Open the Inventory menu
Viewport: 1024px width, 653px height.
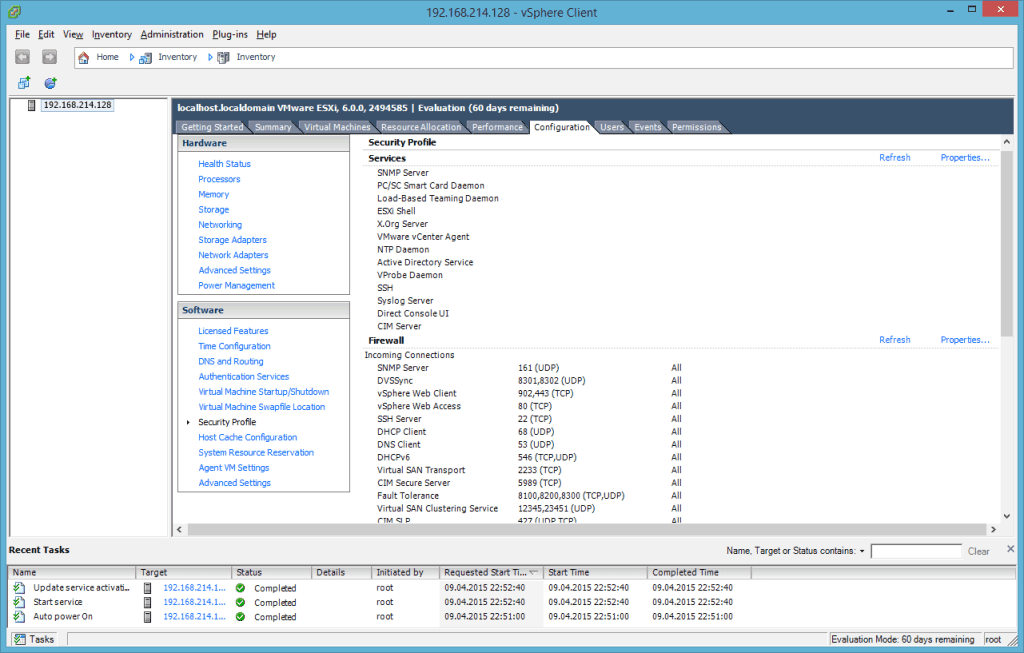[112, 35]
